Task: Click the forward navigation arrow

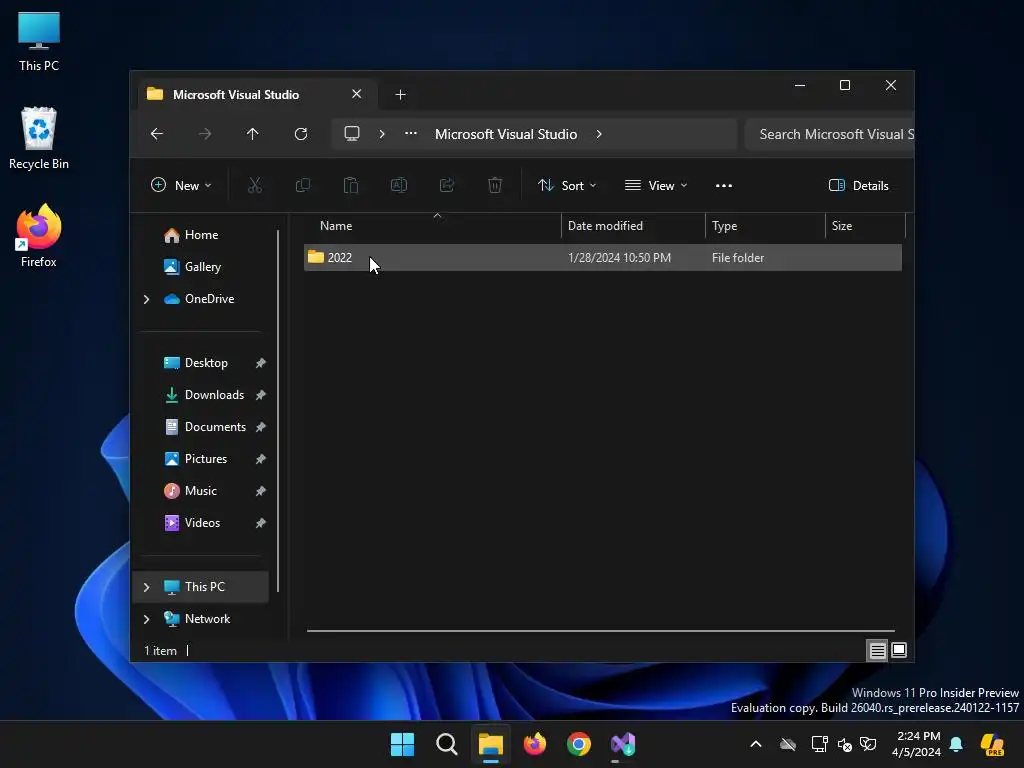Action: click(205, 134)
